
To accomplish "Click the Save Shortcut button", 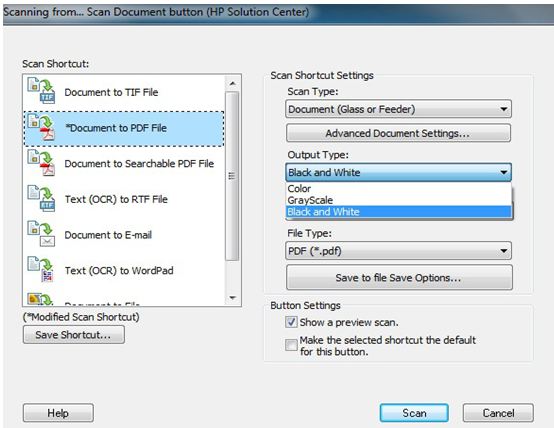I will 73,334.
